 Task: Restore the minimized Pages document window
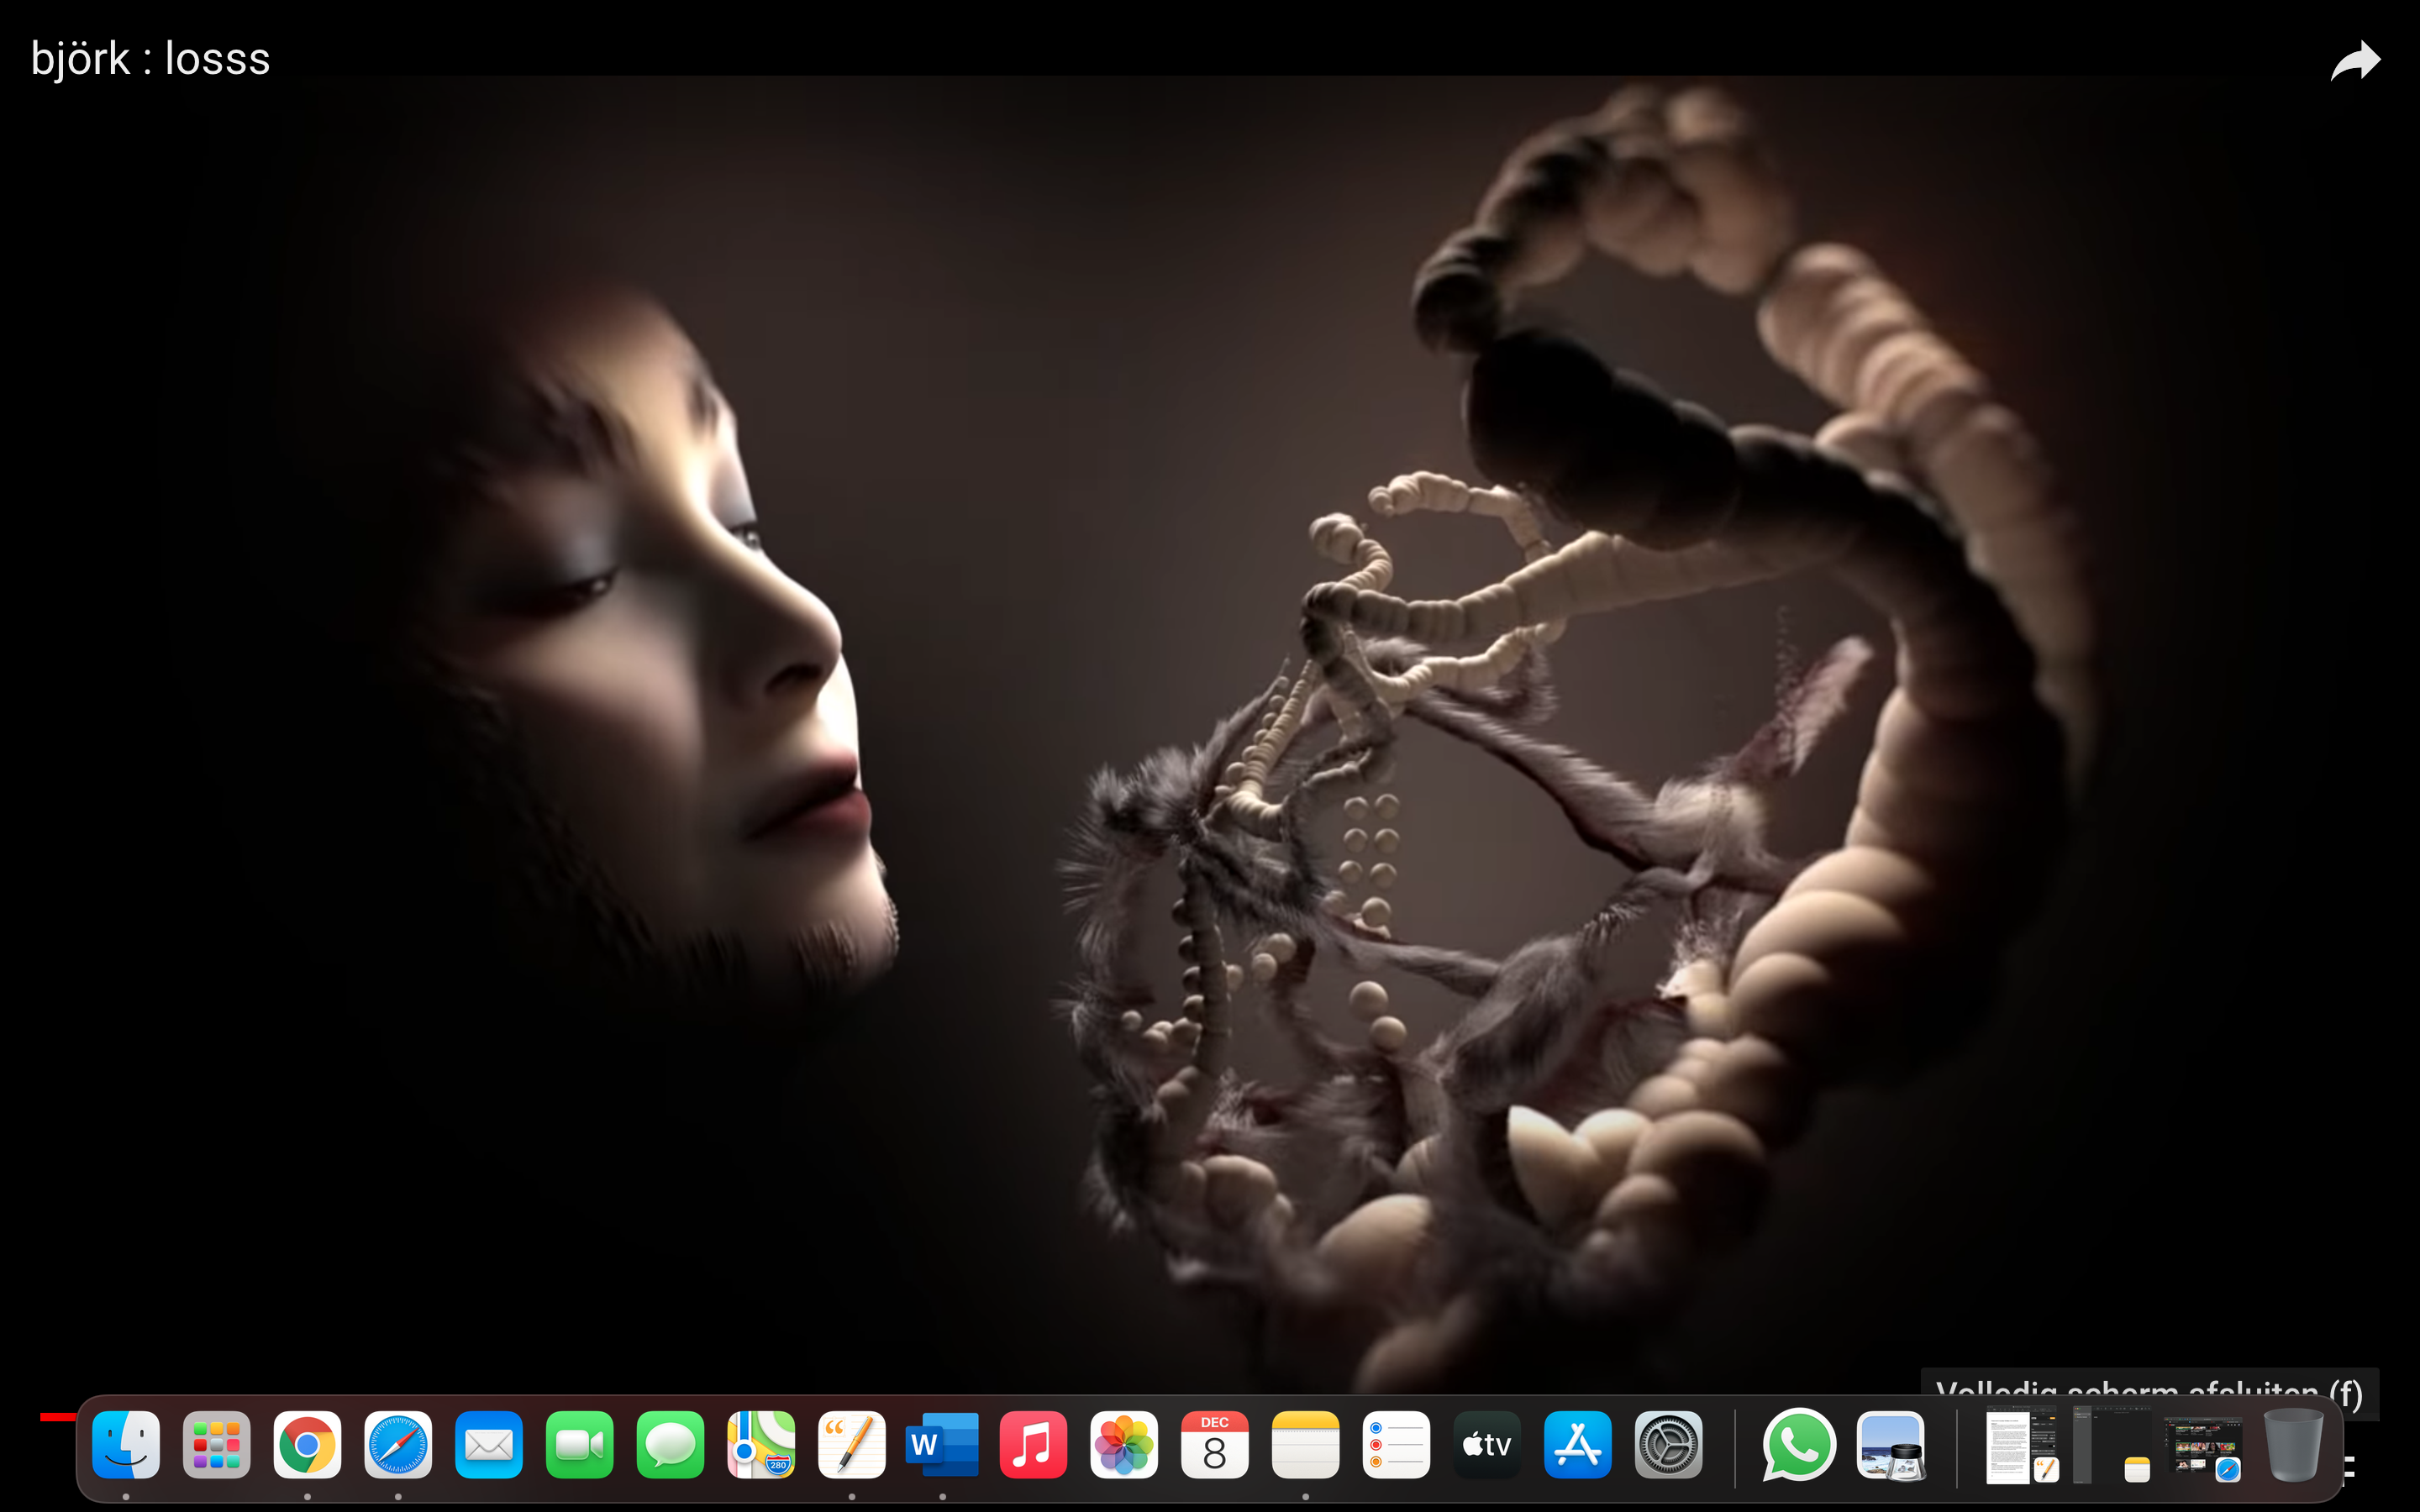point(2021,1445)
